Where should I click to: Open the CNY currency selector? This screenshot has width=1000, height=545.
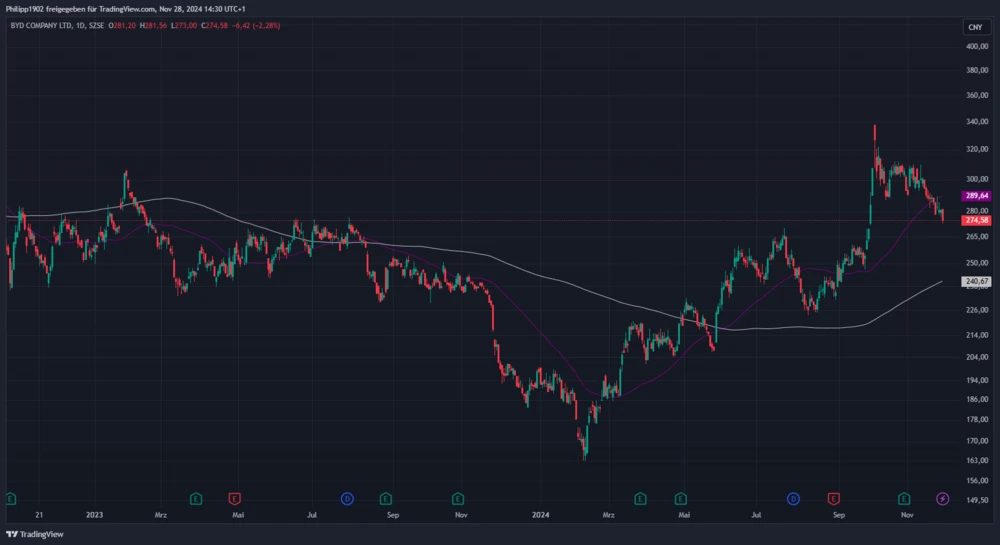click(976, 27)
